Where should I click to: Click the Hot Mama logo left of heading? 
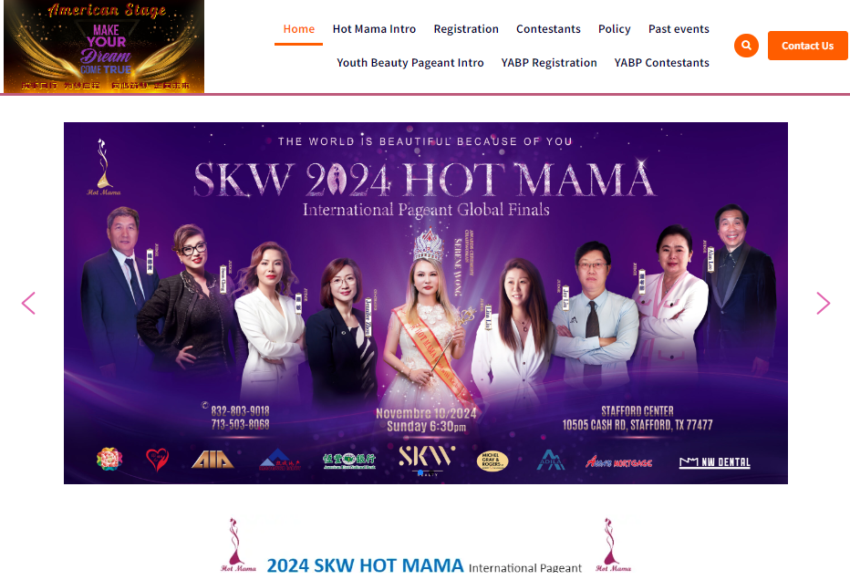pyautogui.click(x=237, y=545)
